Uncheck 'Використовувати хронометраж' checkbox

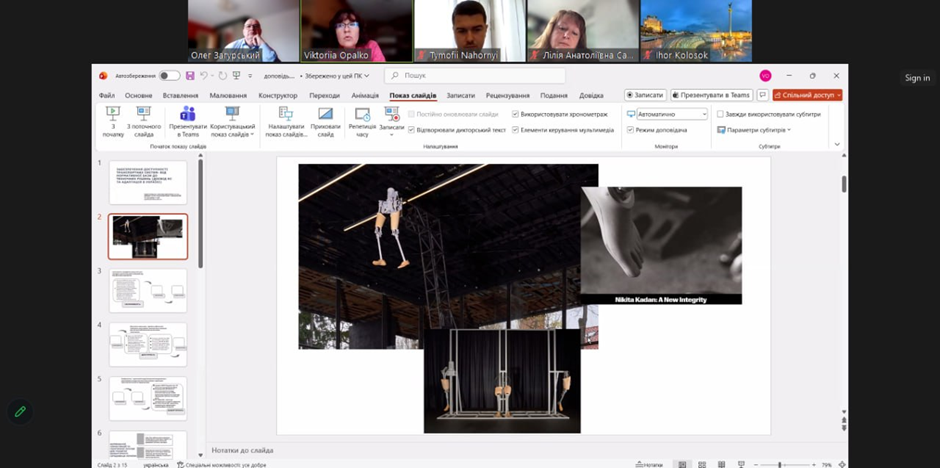(516, 114)
